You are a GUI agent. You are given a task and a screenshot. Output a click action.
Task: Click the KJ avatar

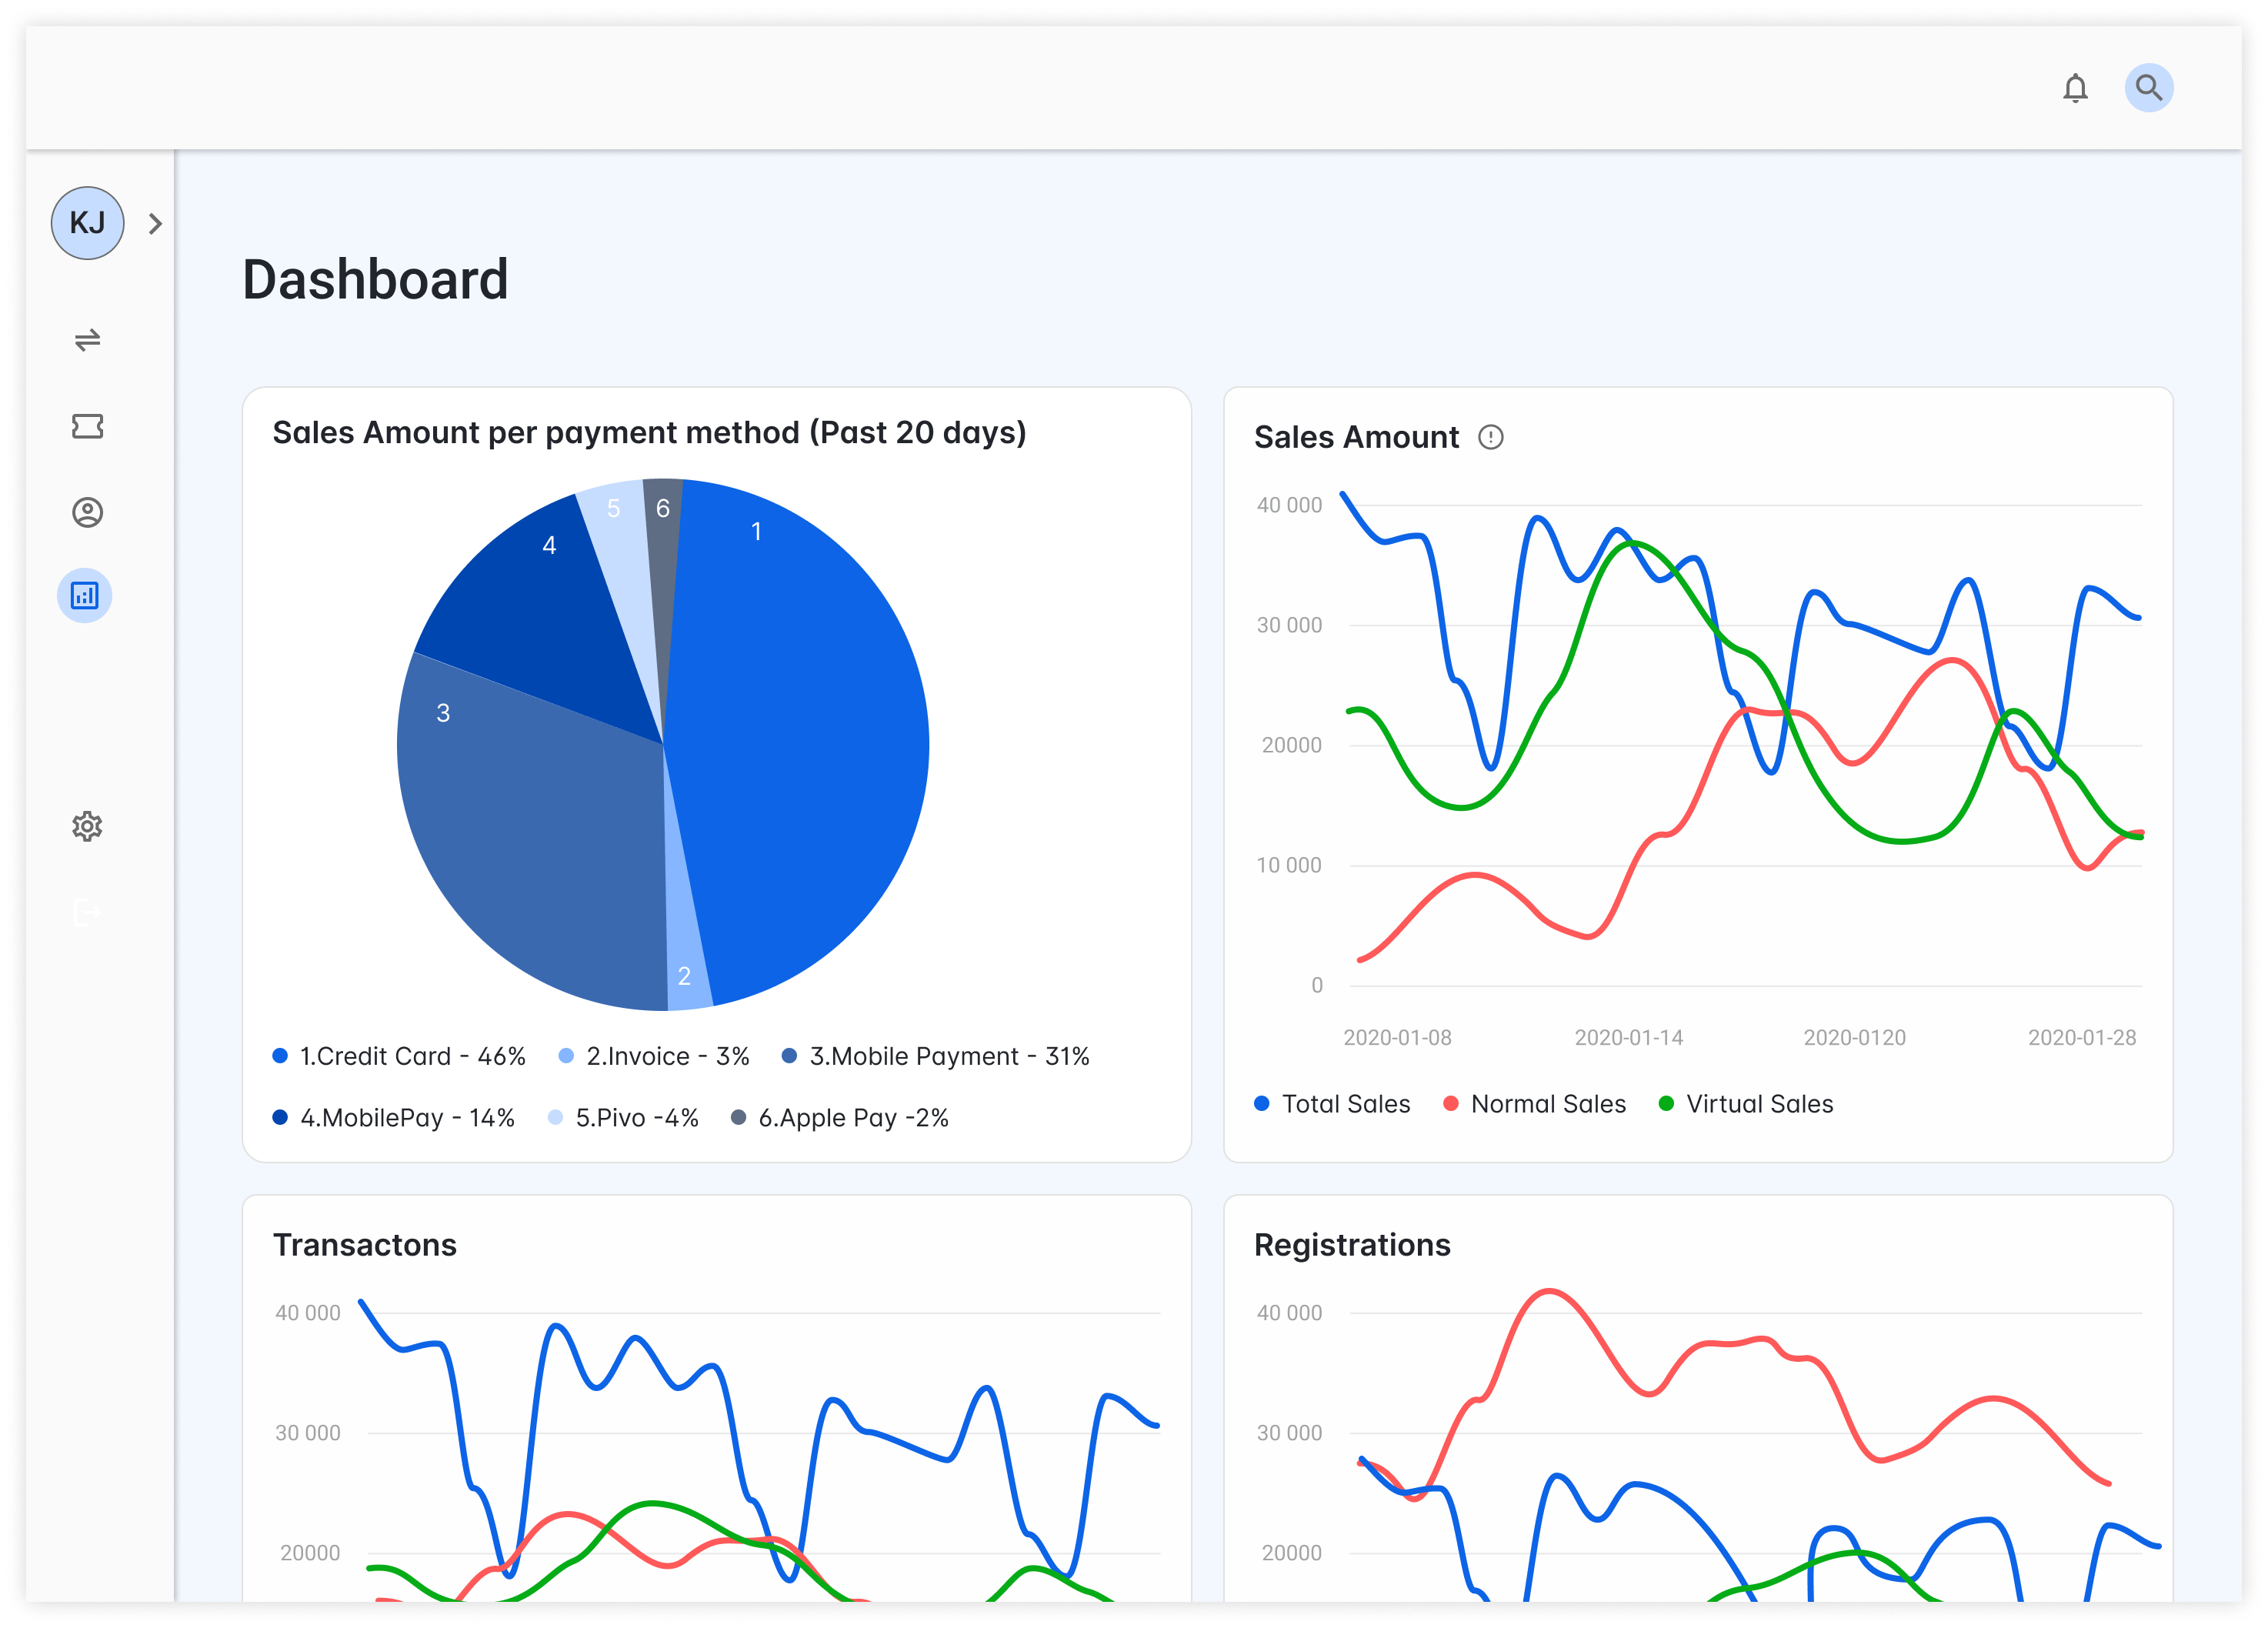click(88, 223)
